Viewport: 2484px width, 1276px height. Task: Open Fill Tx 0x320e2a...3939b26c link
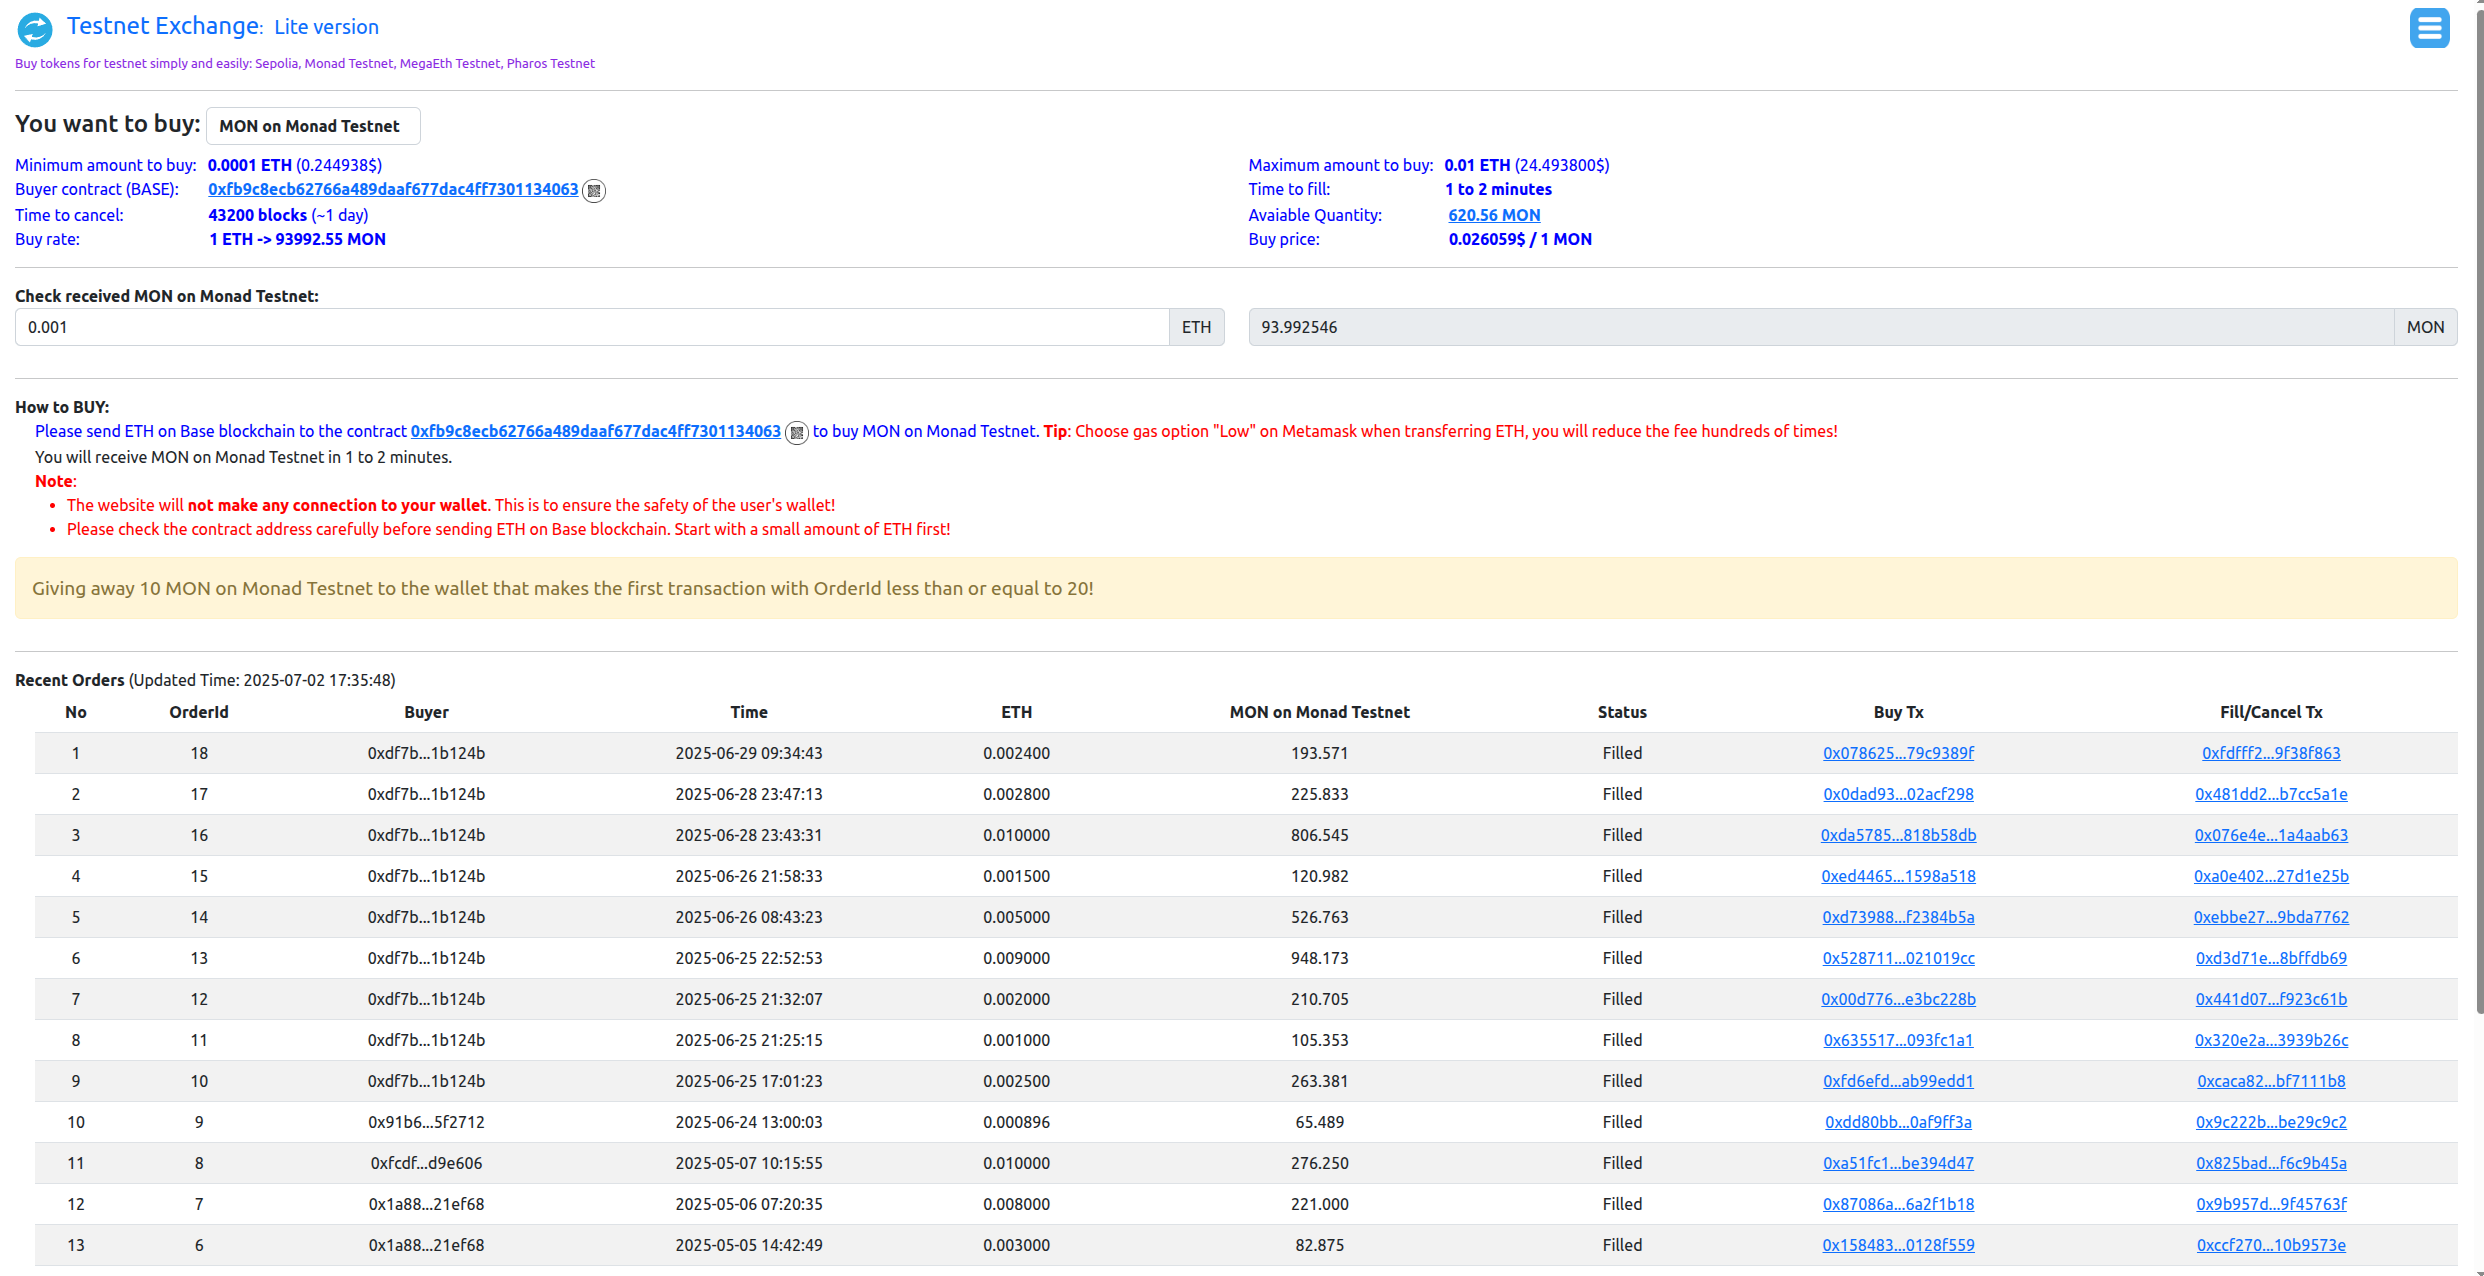click(2271, 1040)
